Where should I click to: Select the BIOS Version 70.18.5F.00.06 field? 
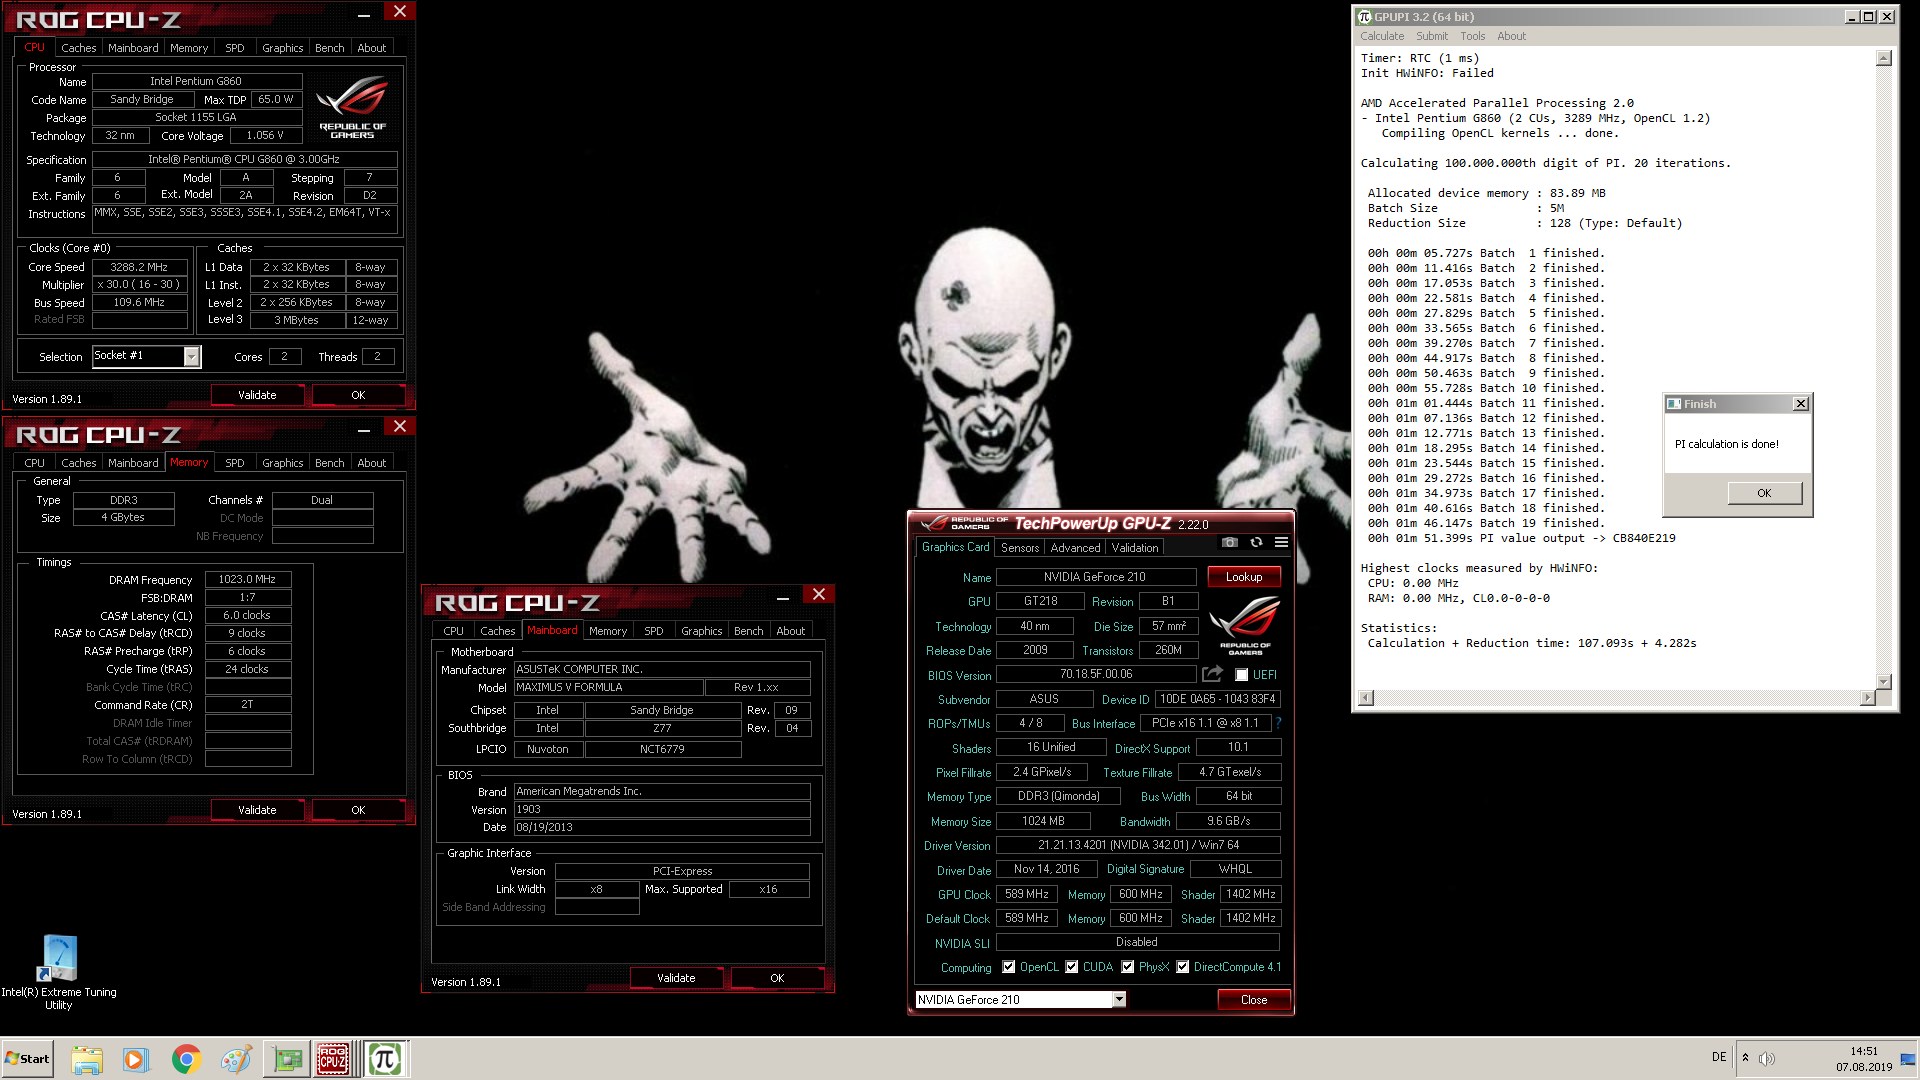pos(1096,675)
